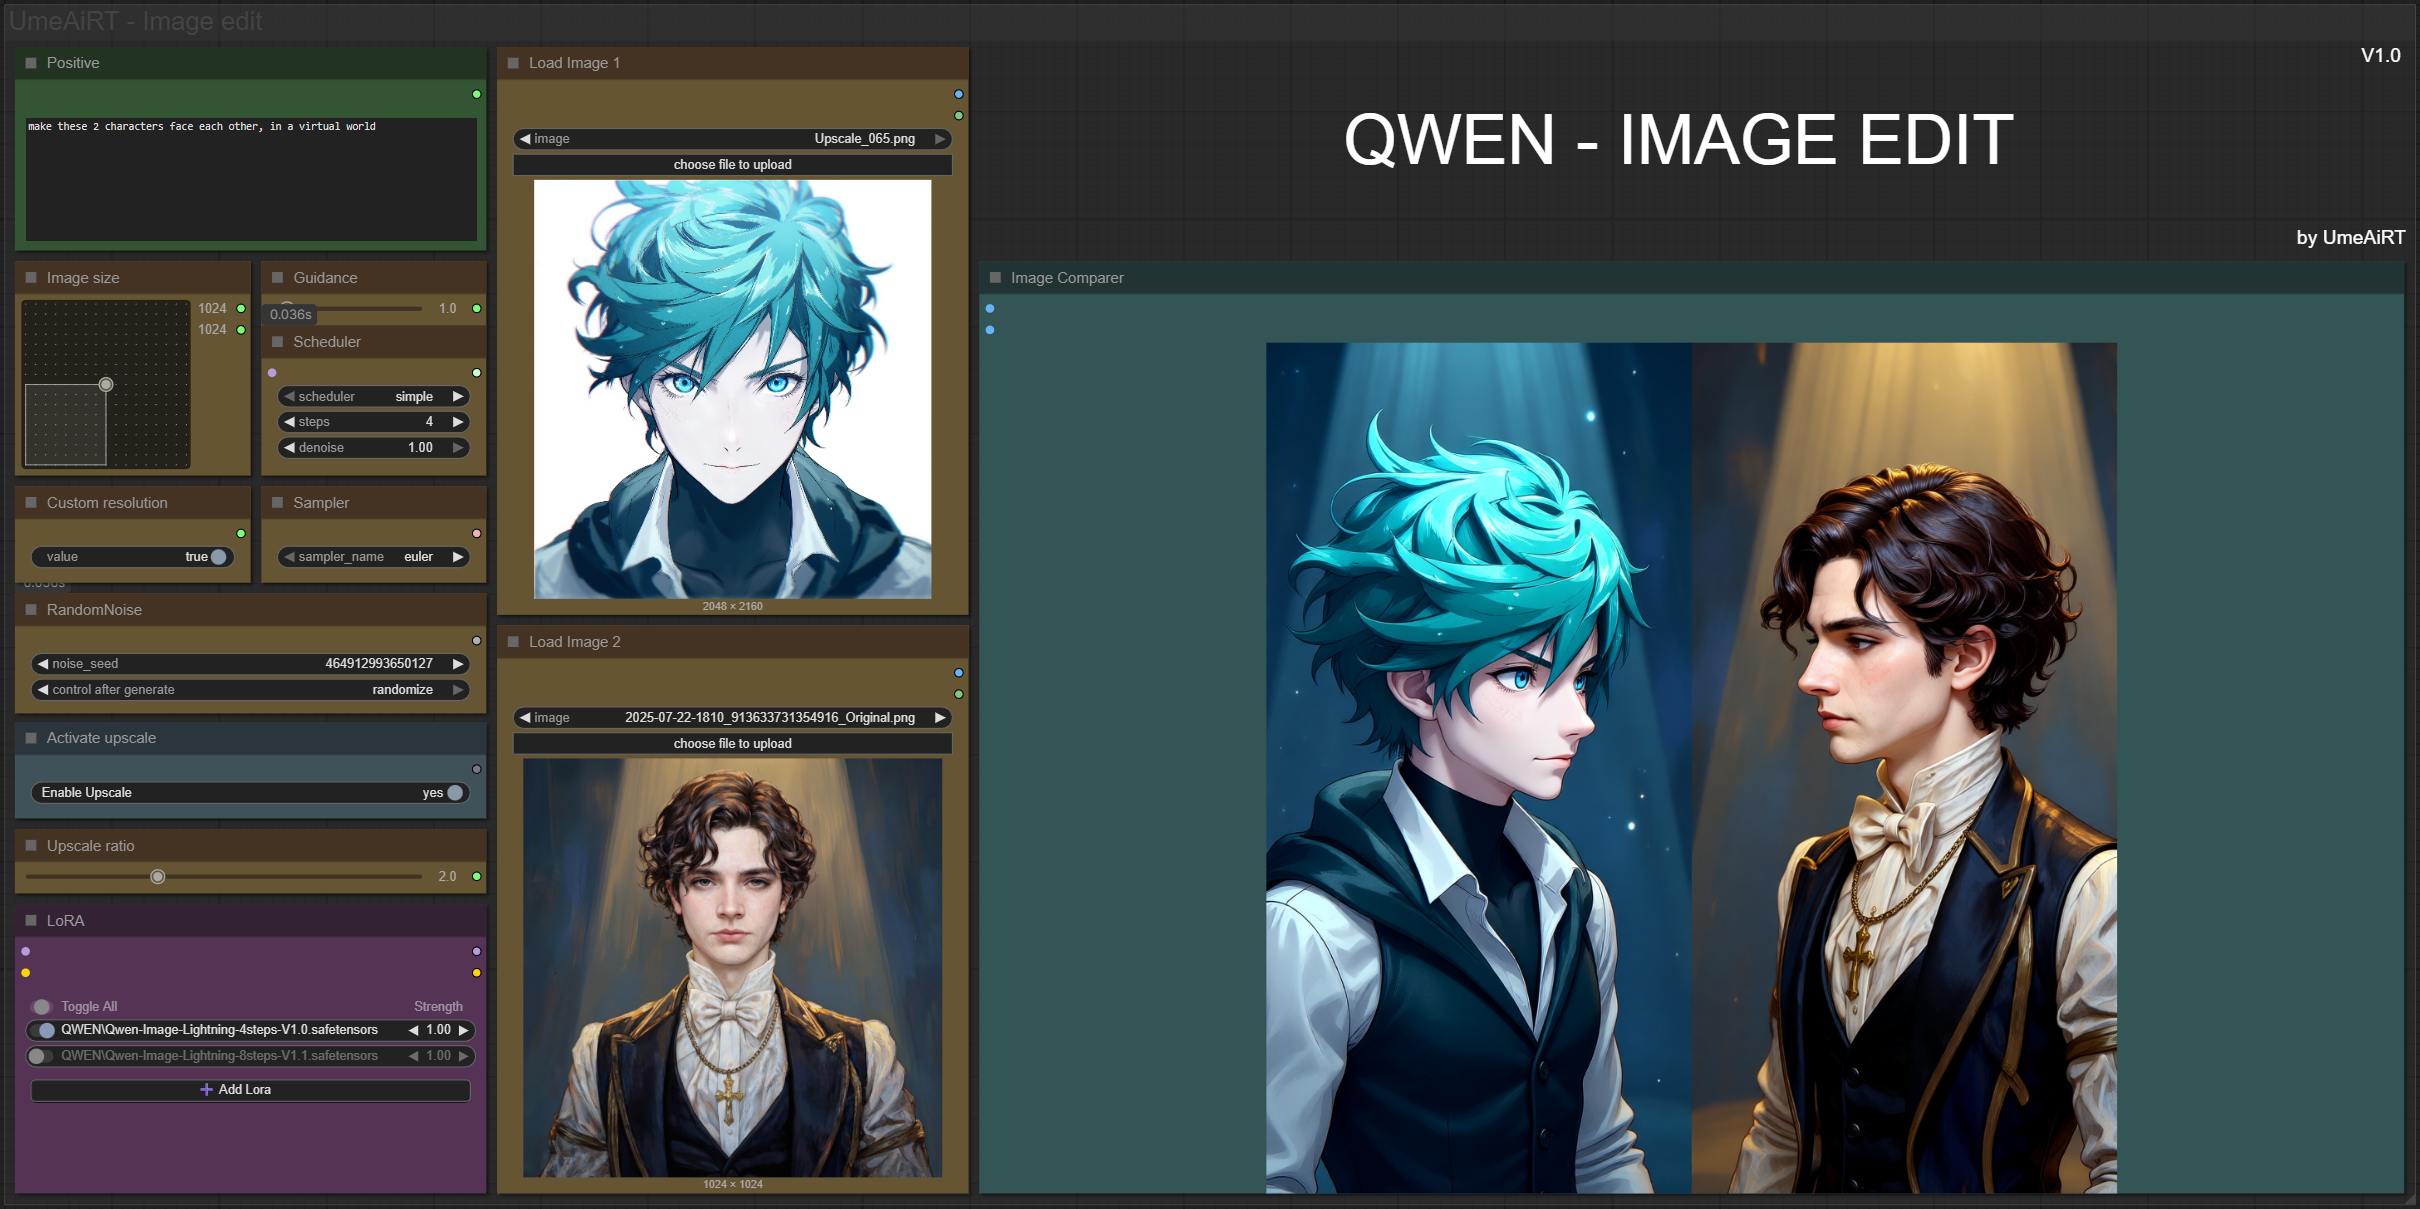The height and width of the screenshot is (1209, 2420).
Task: Enable the Lightning-8steps-V1.1 LoRA toggle
Action: [41, 1056]
